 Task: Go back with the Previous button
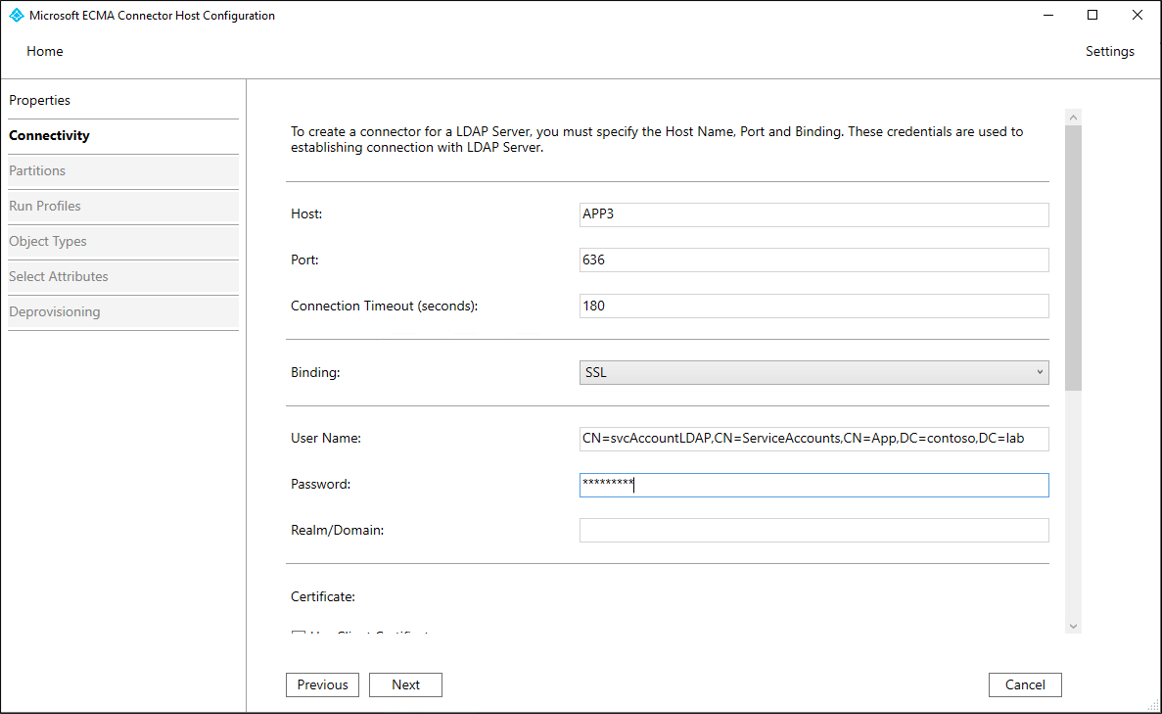click(322, 685)
